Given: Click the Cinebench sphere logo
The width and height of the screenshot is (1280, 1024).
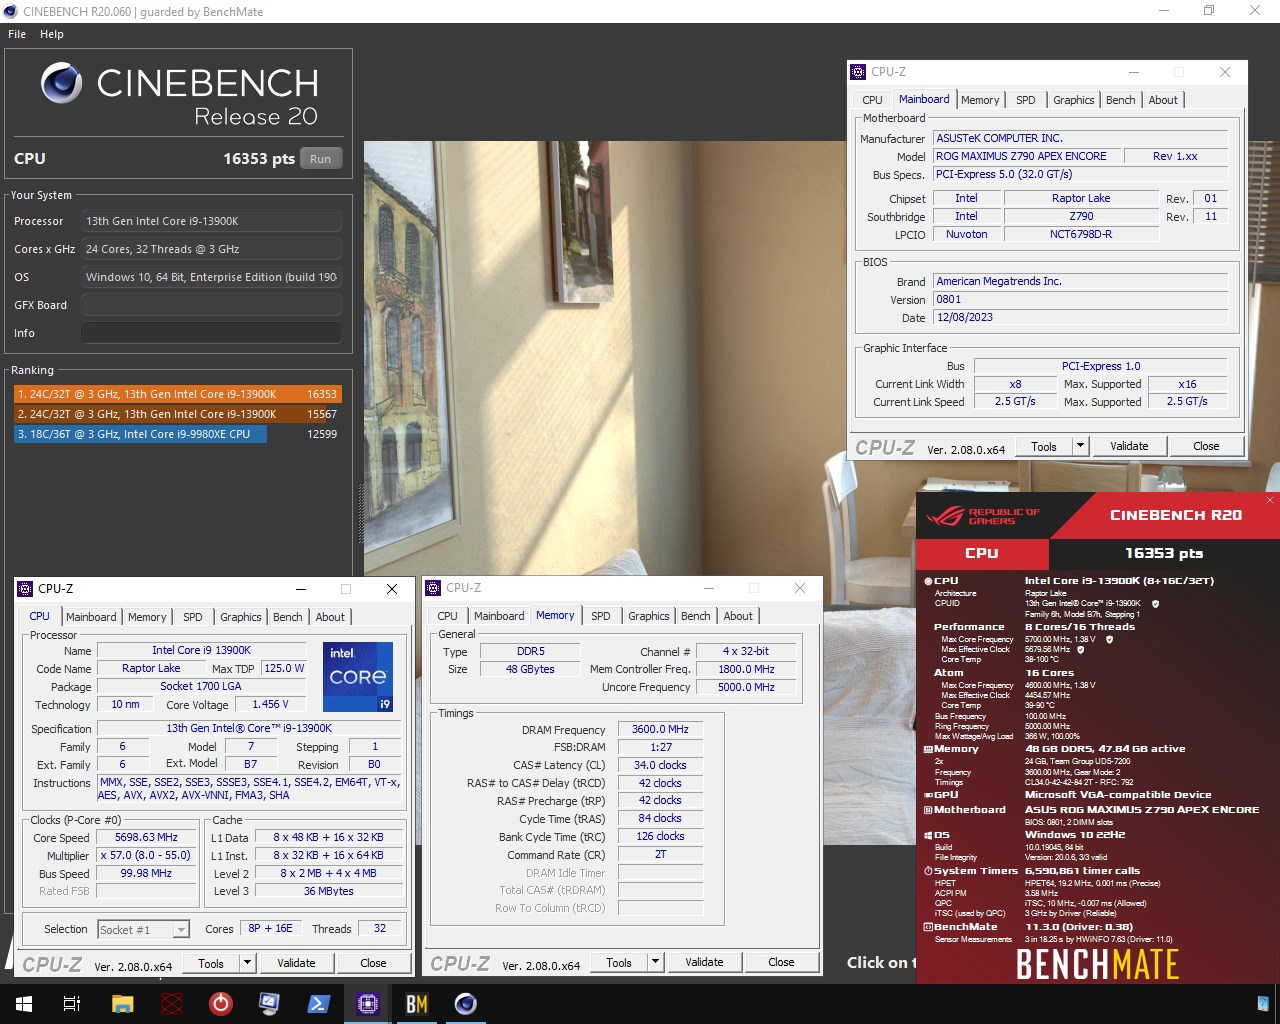Looking at the screenshot, I should tap(62, 84).
